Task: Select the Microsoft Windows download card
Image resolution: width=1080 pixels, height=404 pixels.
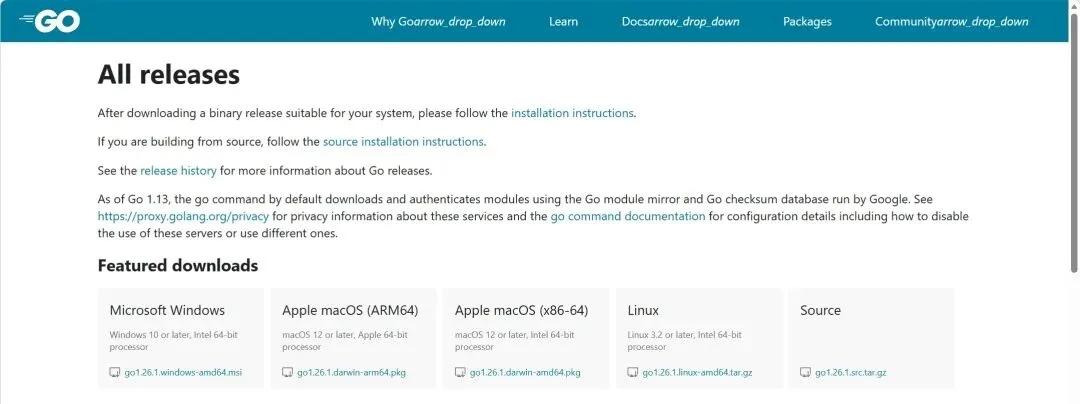Action: pyautogui.click(x=181, y=337)
